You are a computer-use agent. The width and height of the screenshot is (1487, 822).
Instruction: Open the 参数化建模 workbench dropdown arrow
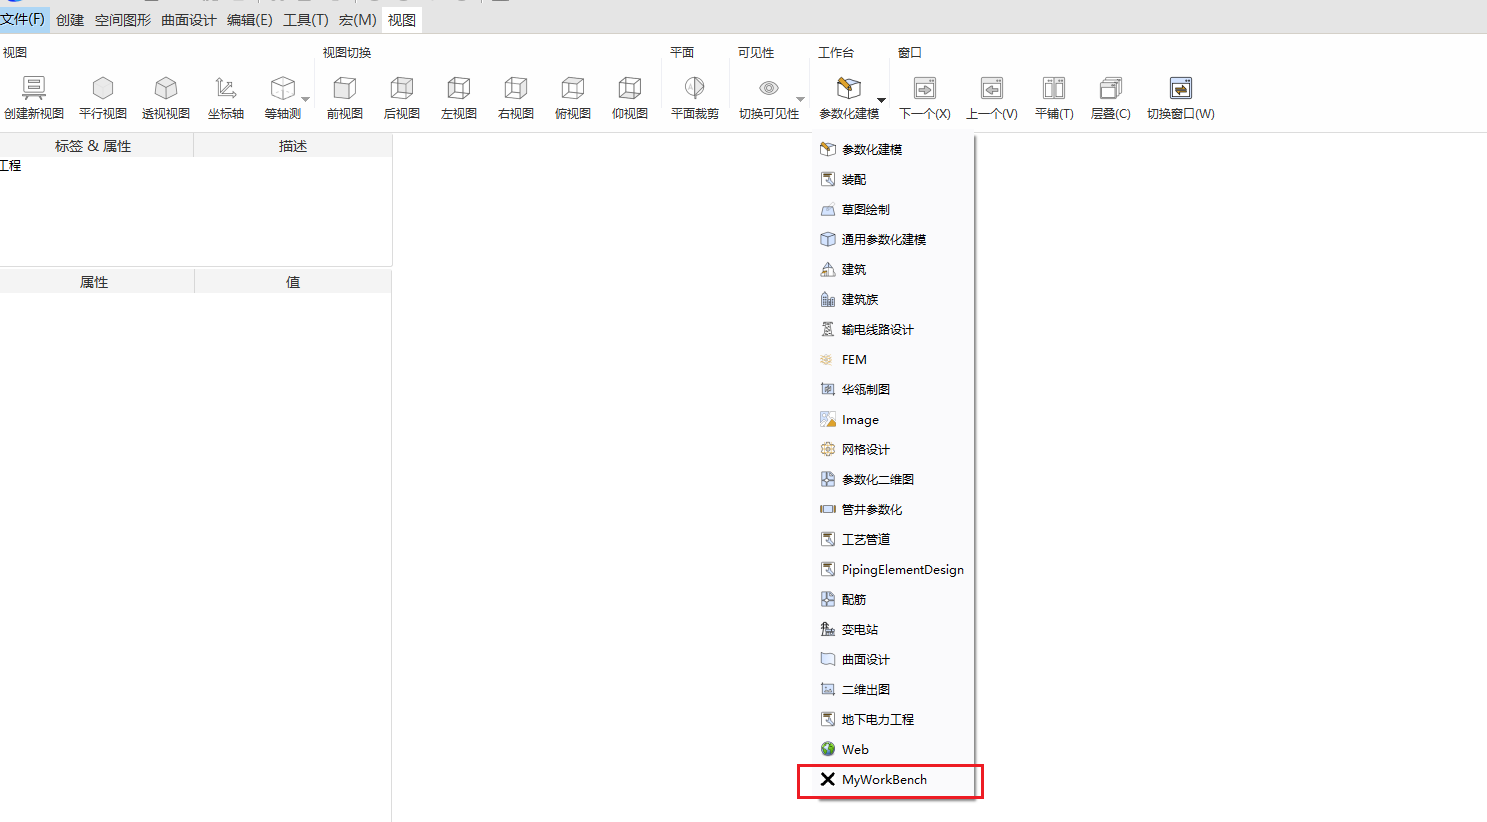click(881, 100)
